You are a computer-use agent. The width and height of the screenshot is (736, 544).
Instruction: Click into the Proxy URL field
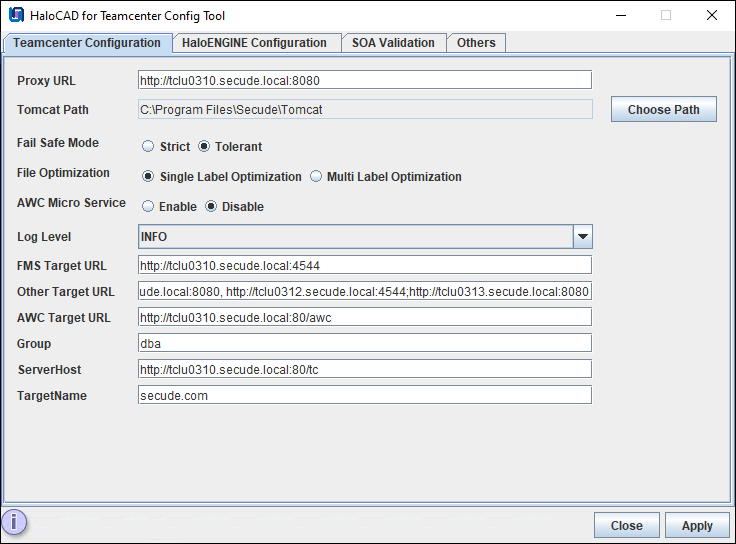(x=365, y=80)
